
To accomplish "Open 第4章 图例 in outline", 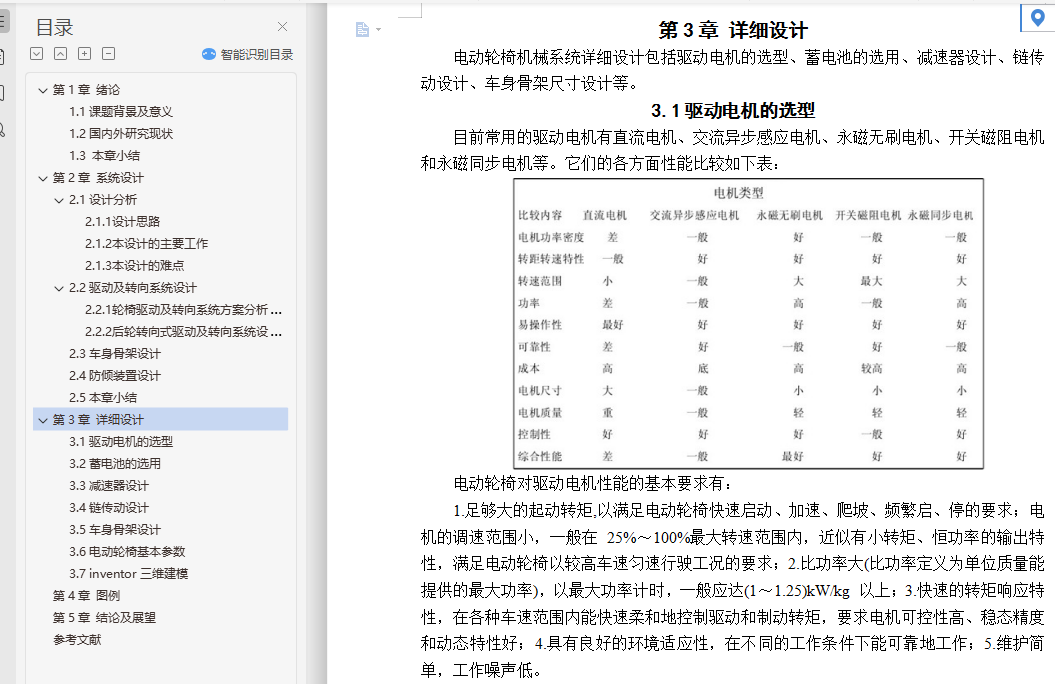I will click(x=86, y=596).
